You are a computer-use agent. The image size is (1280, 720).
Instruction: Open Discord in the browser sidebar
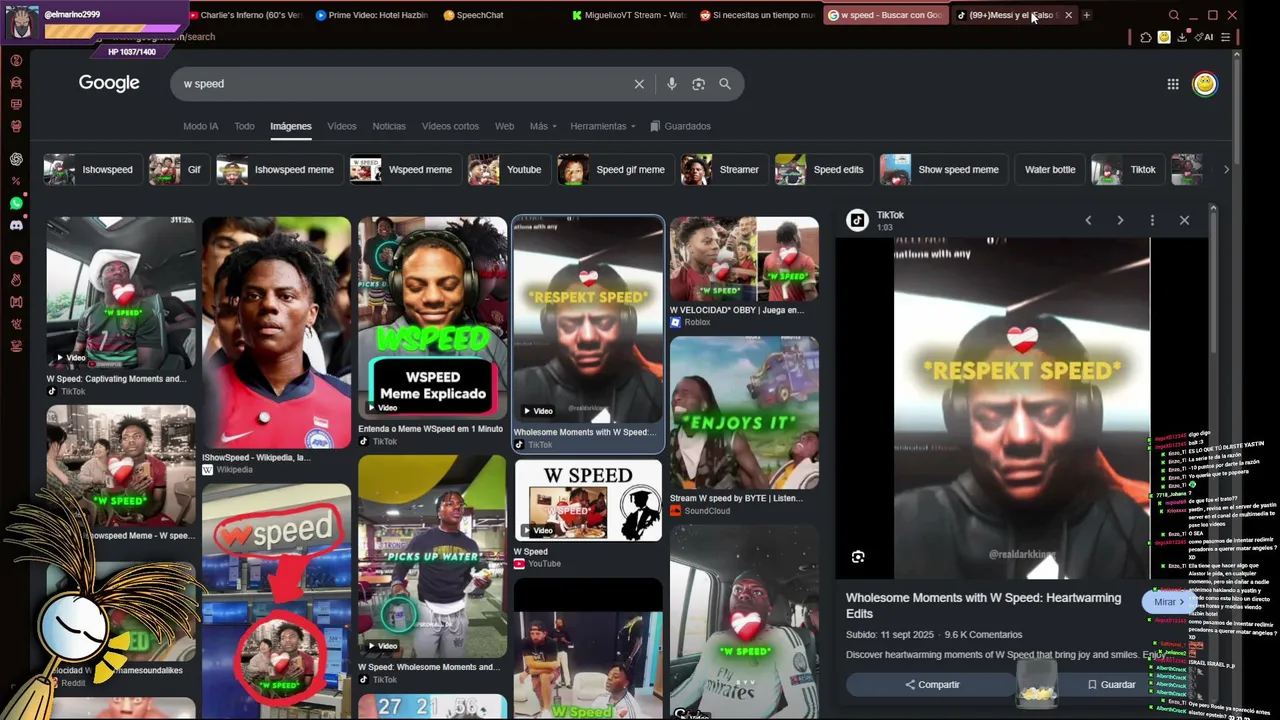[x=16, y=225]
